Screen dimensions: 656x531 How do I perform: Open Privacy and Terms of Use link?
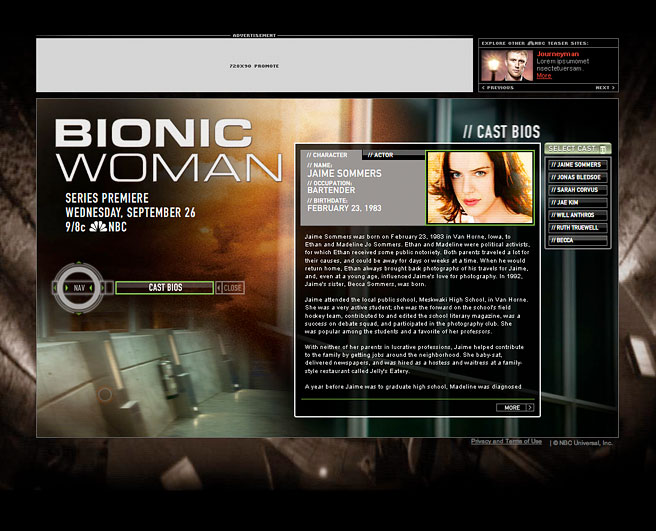506,441
